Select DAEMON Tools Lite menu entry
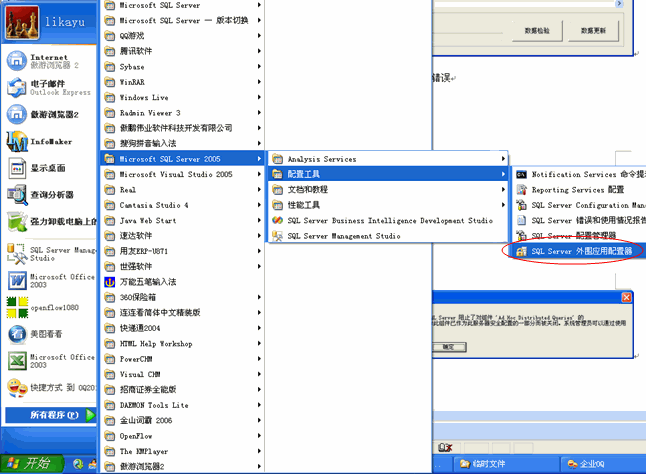Image resolution: width=646 pixels, height=474 pixels. 154,405
